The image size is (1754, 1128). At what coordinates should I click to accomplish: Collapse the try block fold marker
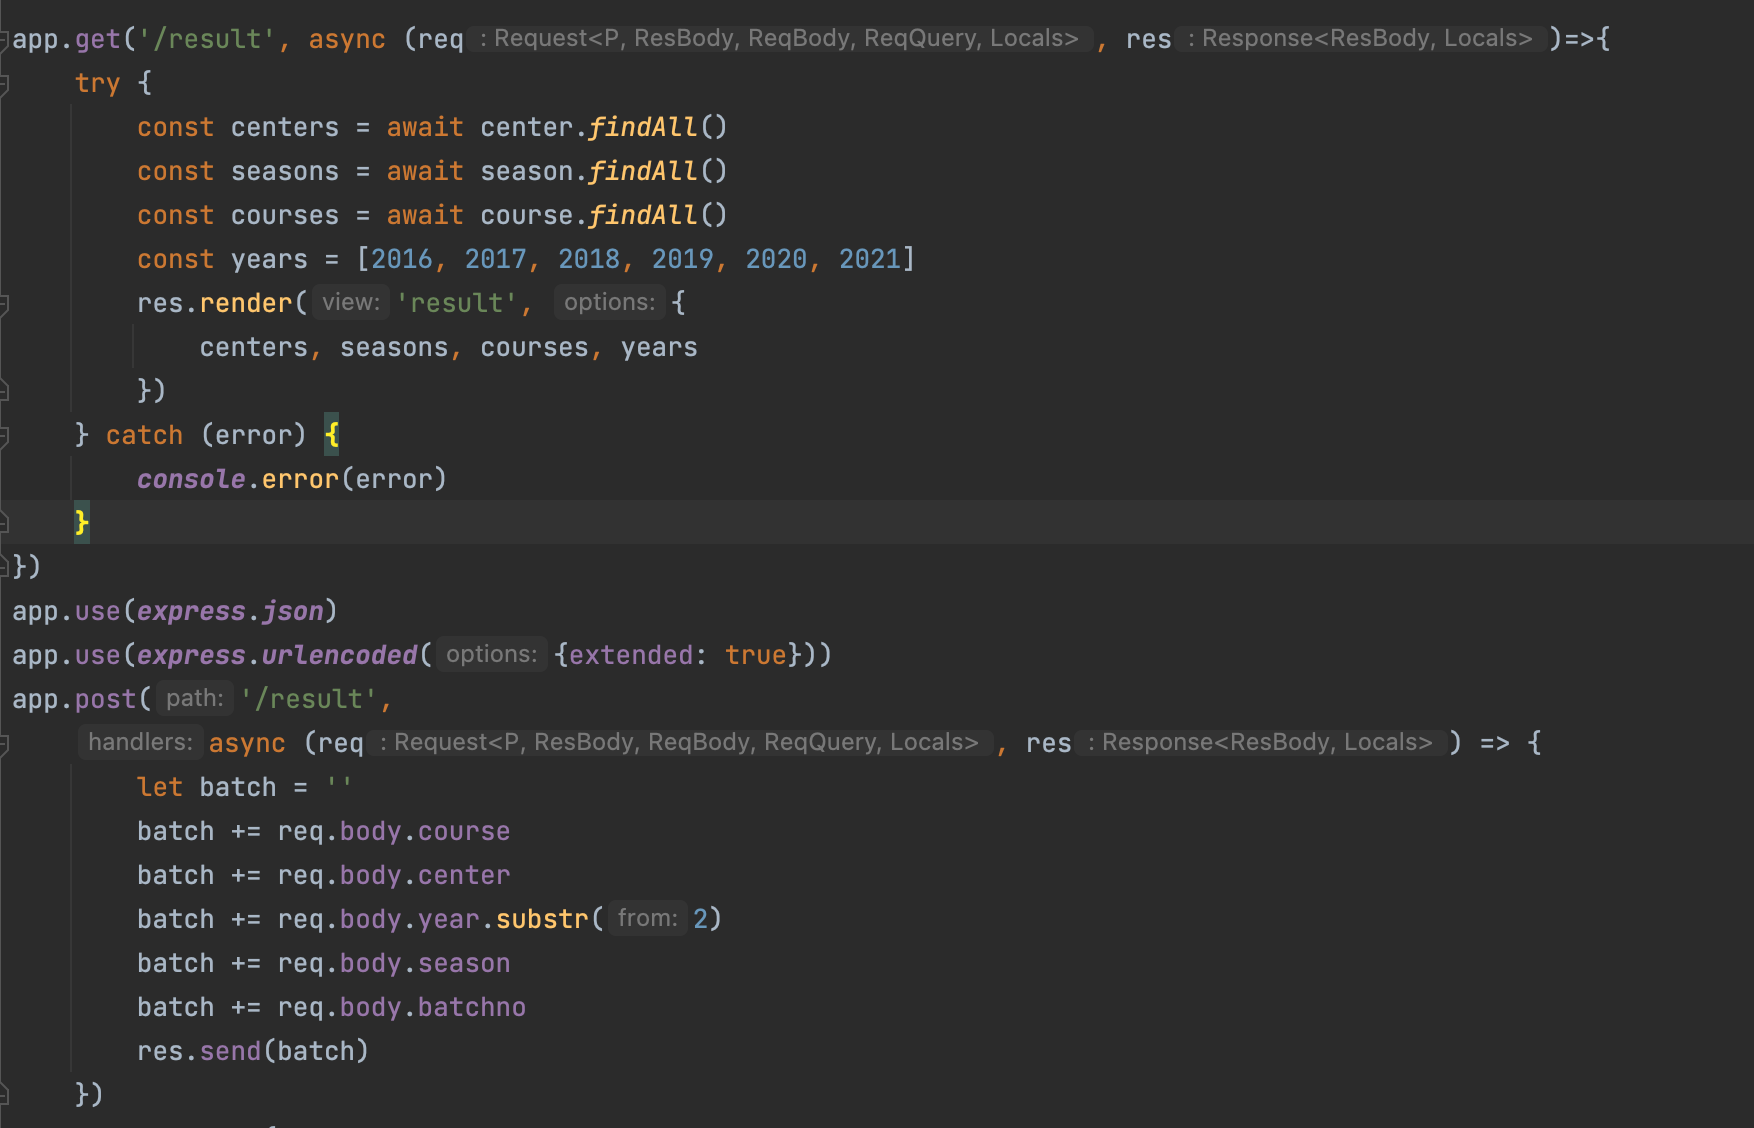pyautogui.click(x=5, y=84)
